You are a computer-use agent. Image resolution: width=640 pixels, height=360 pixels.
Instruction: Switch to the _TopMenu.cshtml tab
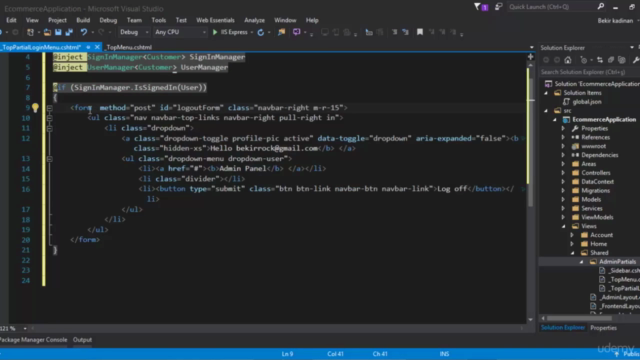[129, 47]
